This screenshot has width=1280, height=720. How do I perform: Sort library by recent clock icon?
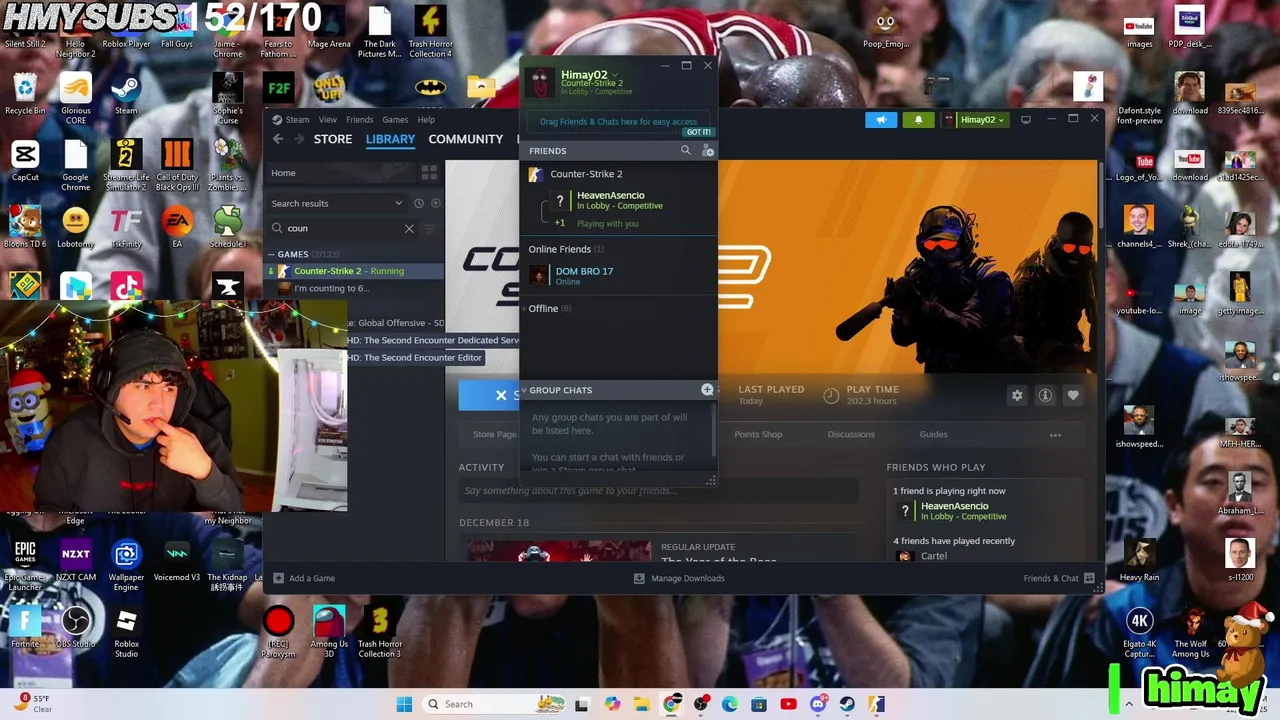(419, 203)
